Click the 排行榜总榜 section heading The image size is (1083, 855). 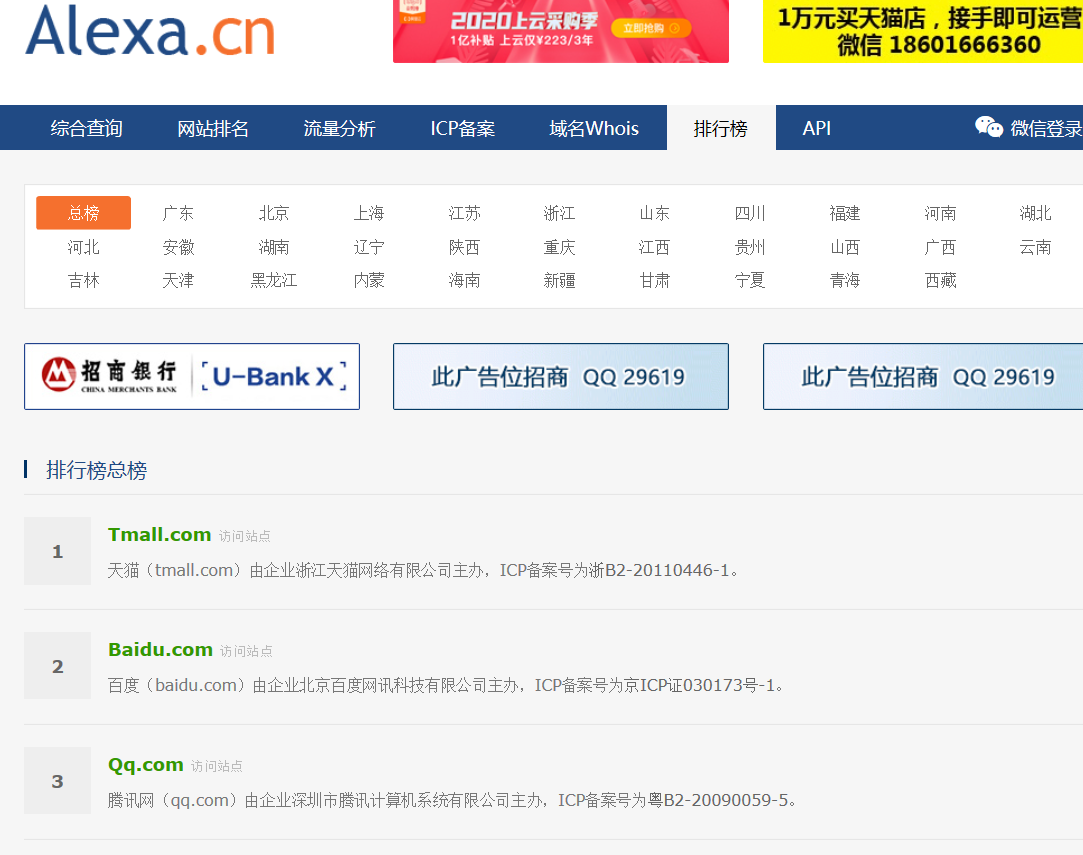(96, 470)
